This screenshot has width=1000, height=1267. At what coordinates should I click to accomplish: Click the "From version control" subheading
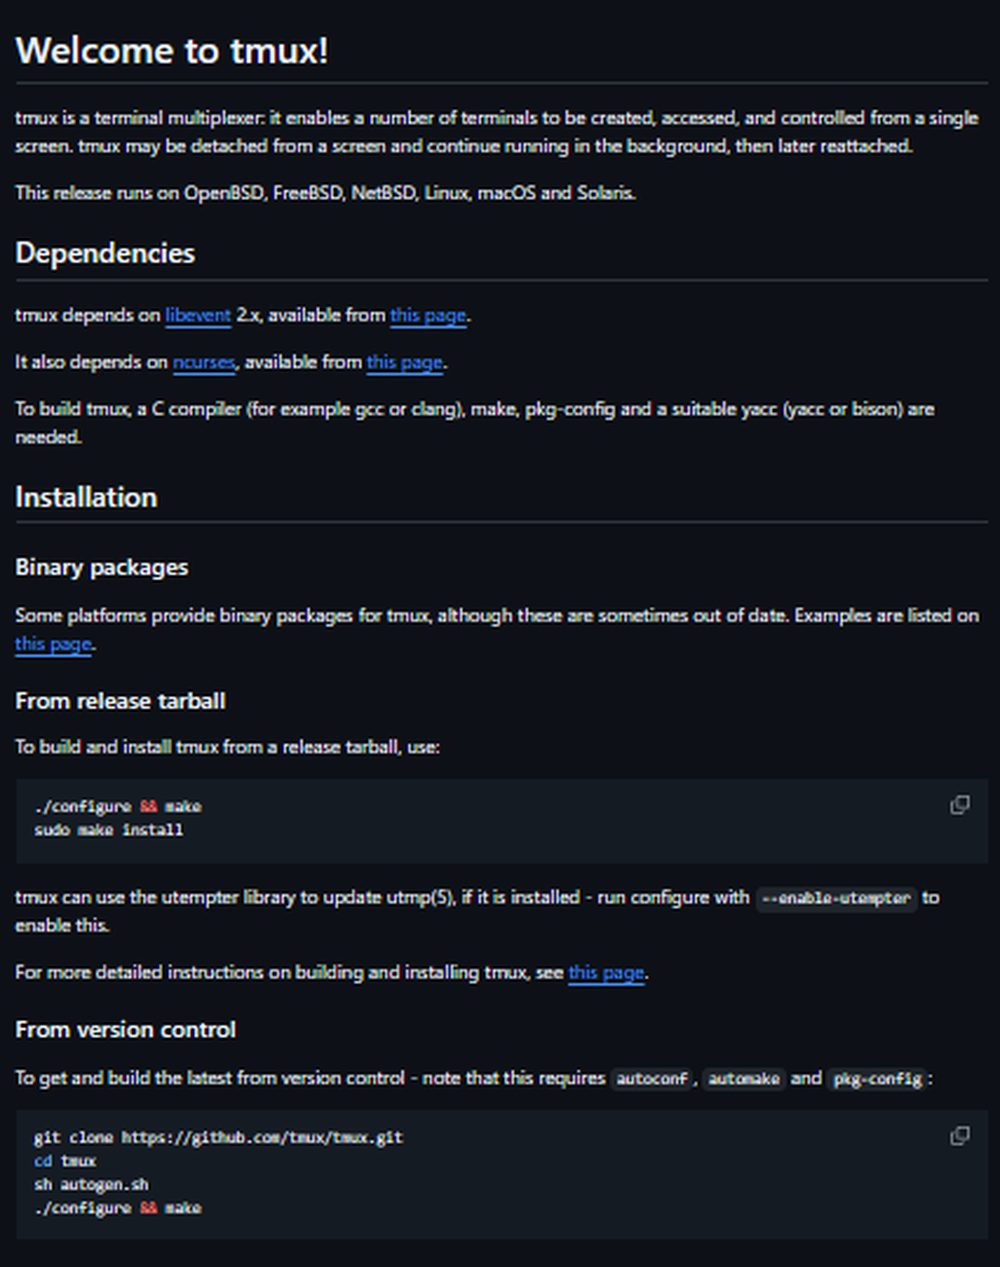126,1029
